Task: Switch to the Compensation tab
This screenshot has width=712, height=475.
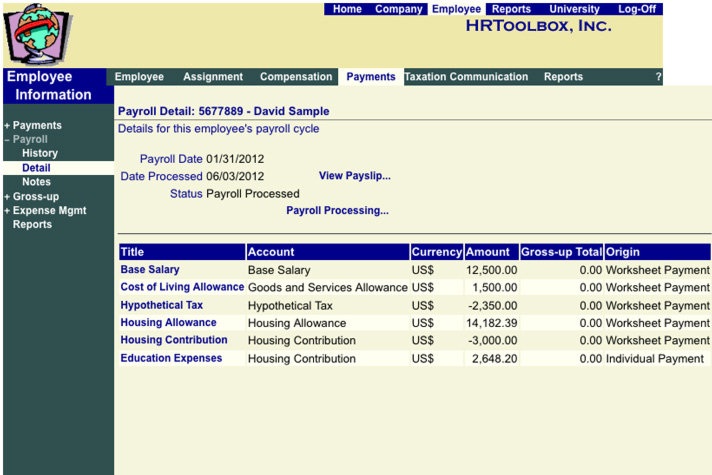Action: [x=296, y=77]
